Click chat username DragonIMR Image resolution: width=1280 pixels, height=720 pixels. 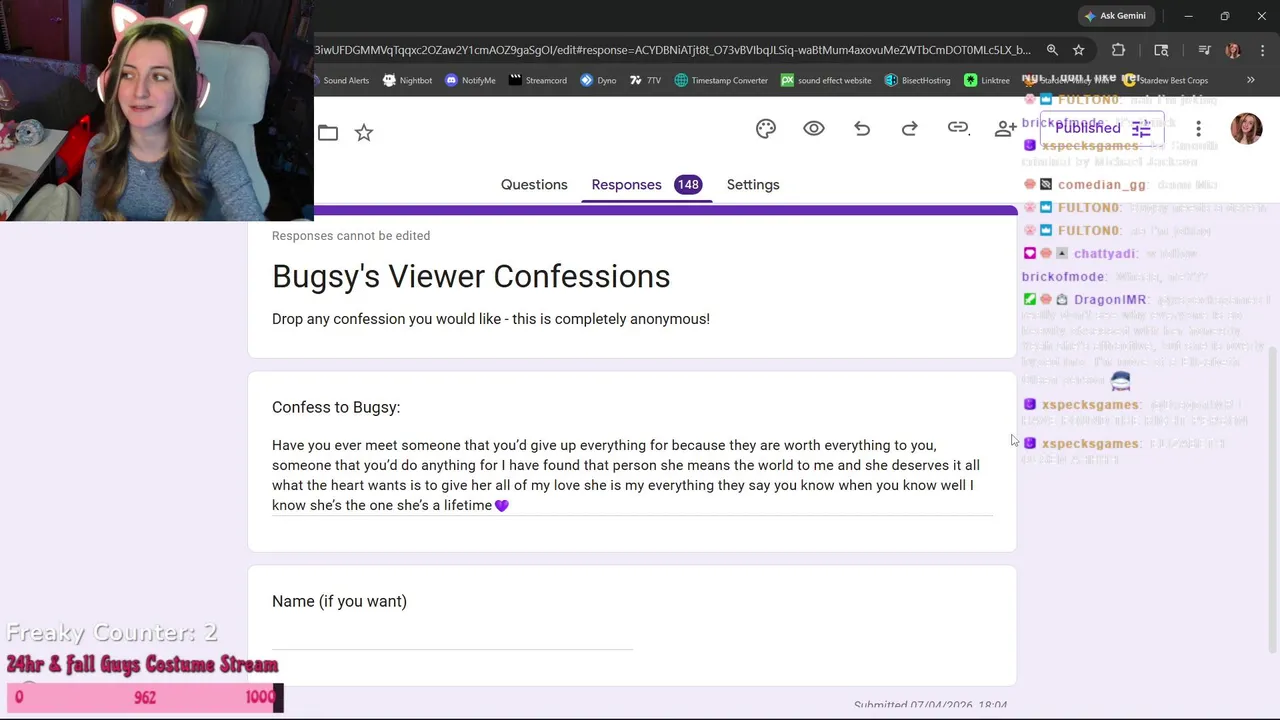(x=1110, y=300)
